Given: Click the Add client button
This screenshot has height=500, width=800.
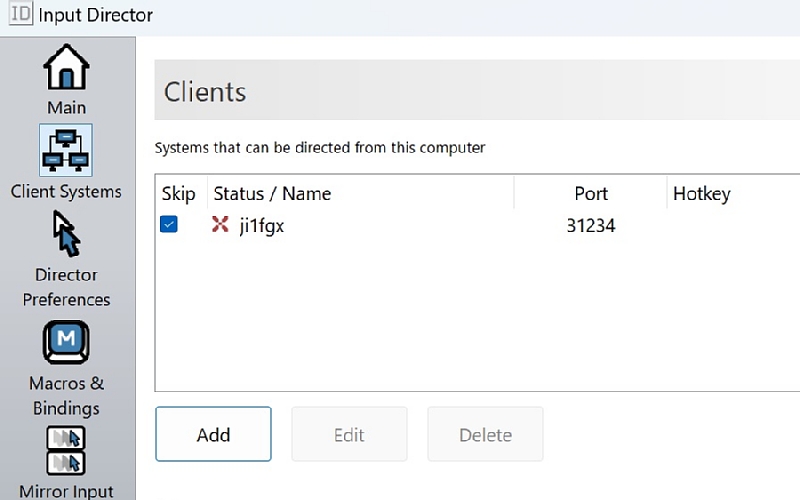Looking at the screenshot, I should (213, 434).
